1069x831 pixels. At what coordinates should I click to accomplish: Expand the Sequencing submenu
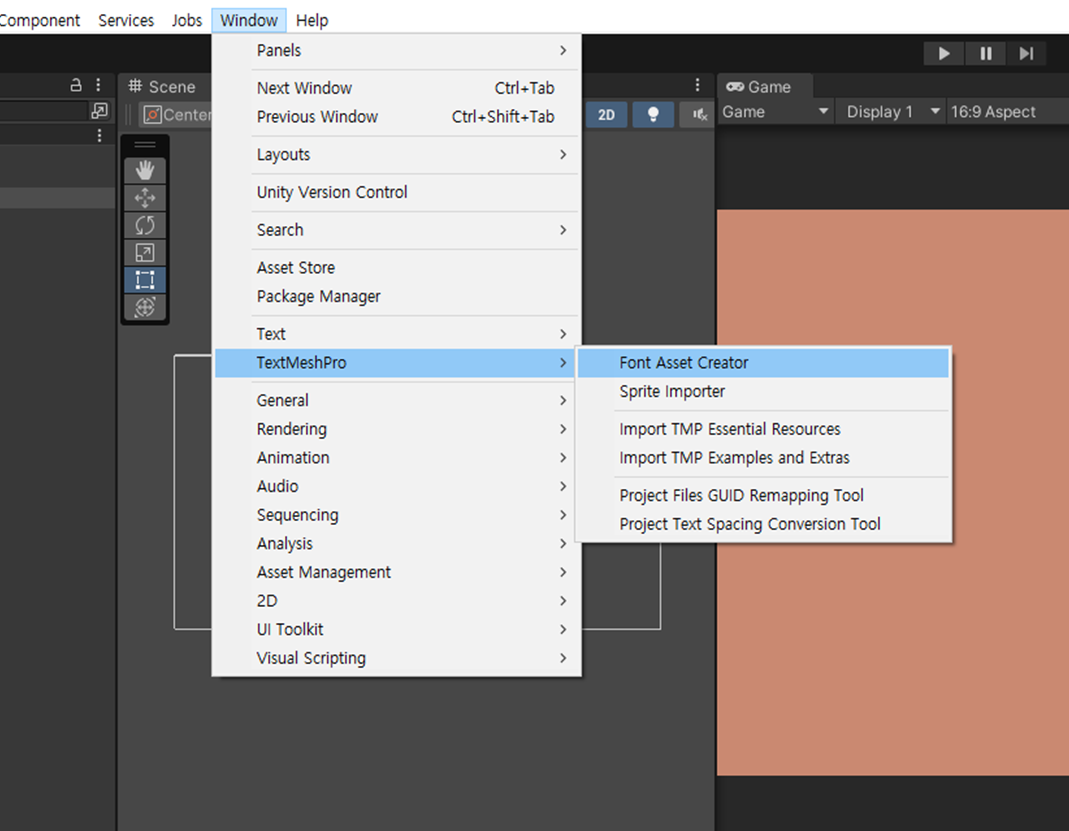coord(397,515)
